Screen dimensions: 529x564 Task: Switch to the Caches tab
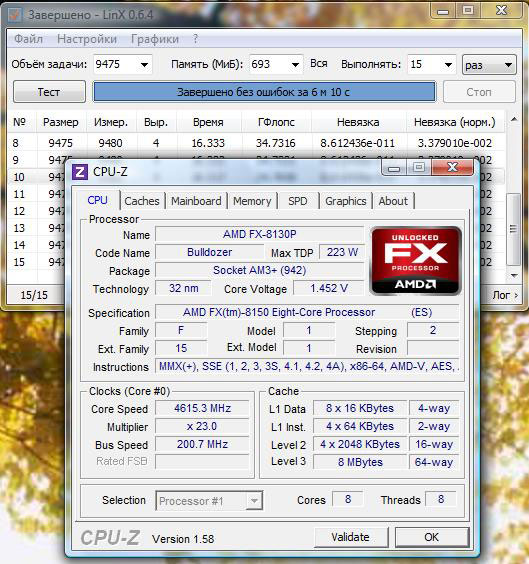click(x=142, y=201)
